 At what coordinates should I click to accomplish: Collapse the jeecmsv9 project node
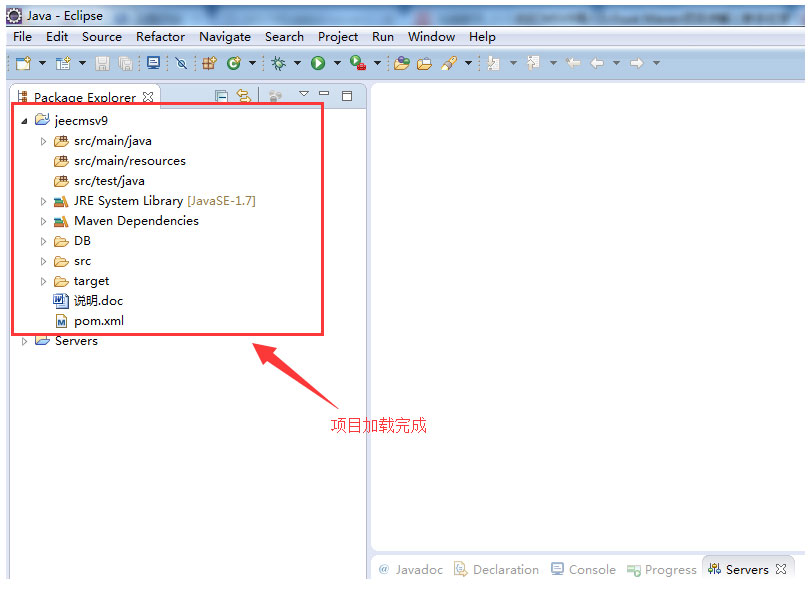(x=24, y=121)
